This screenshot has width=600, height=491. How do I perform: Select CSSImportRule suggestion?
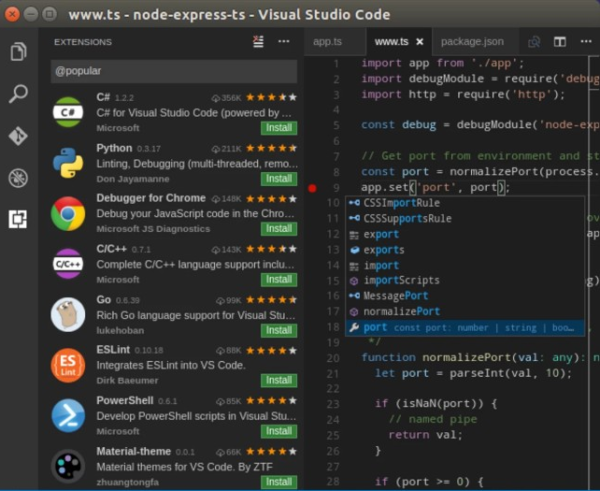[465, 203]
